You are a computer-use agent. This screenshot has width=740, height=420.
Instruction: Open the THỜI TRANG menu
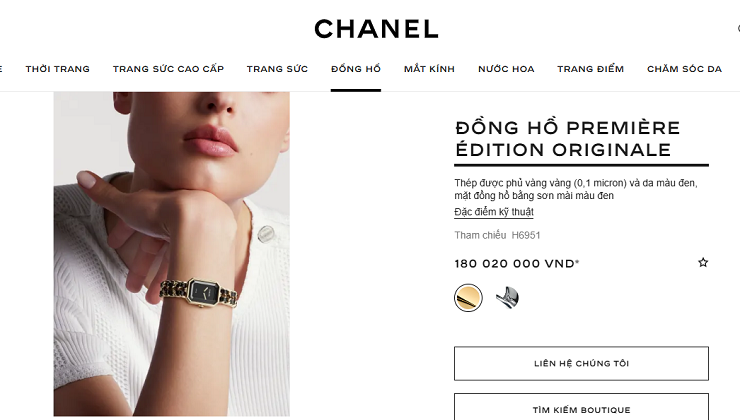point(58,69)
